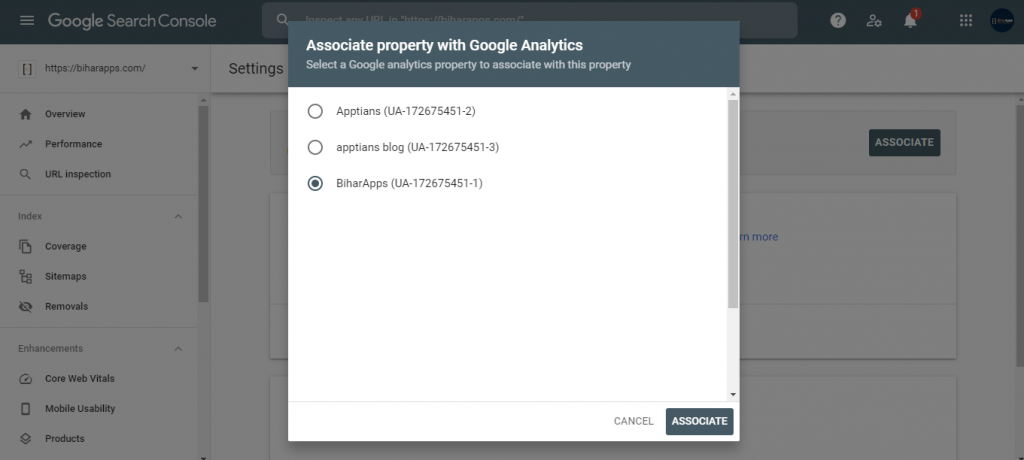Open the Google apps grid

point(965,21)
